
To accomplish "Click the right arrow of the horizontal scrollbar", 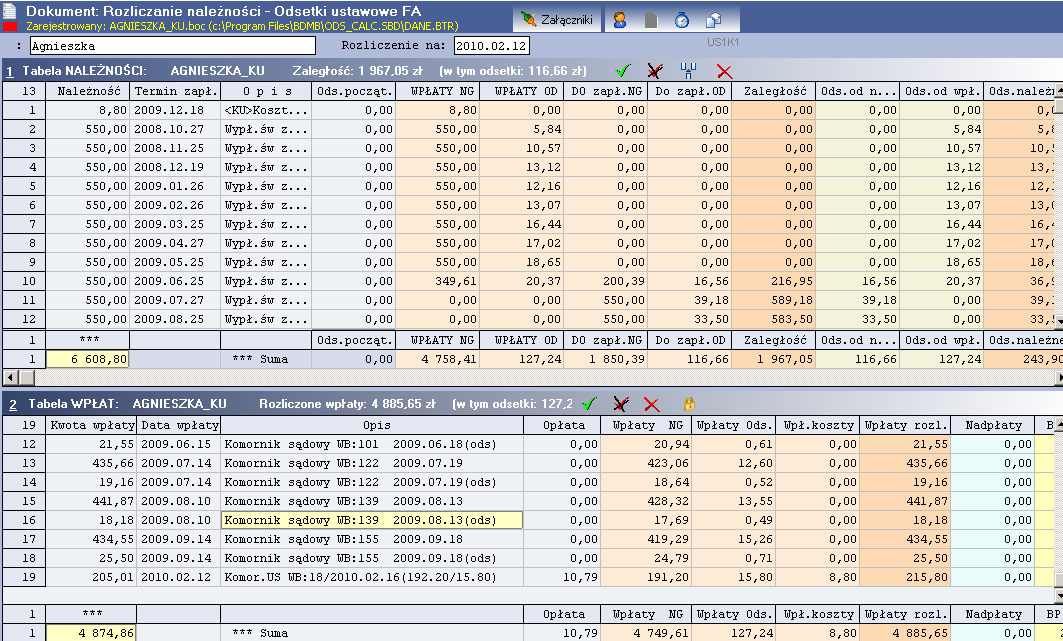I will point(1058,377).
